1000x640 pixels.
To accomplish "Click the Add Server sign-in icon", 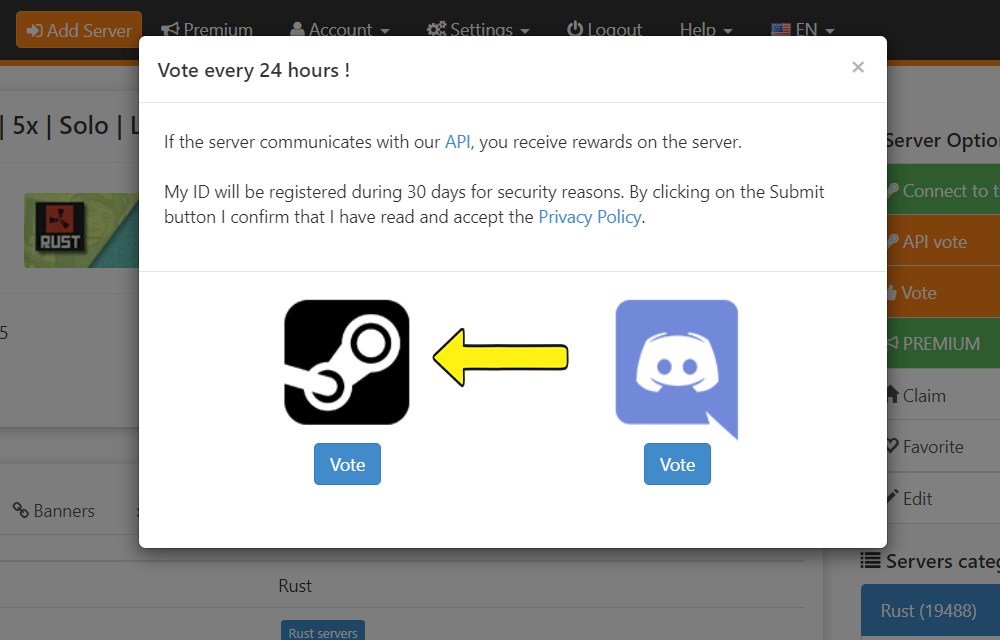I will (34, 31).
